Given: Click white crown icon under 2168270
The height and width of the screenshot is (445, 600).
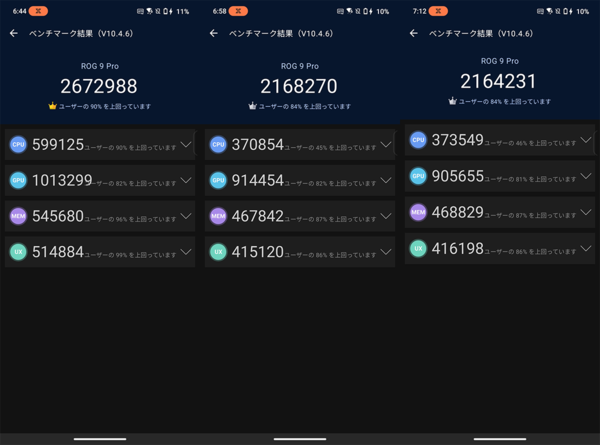Looking at the screenshot, I should point(252,106).
